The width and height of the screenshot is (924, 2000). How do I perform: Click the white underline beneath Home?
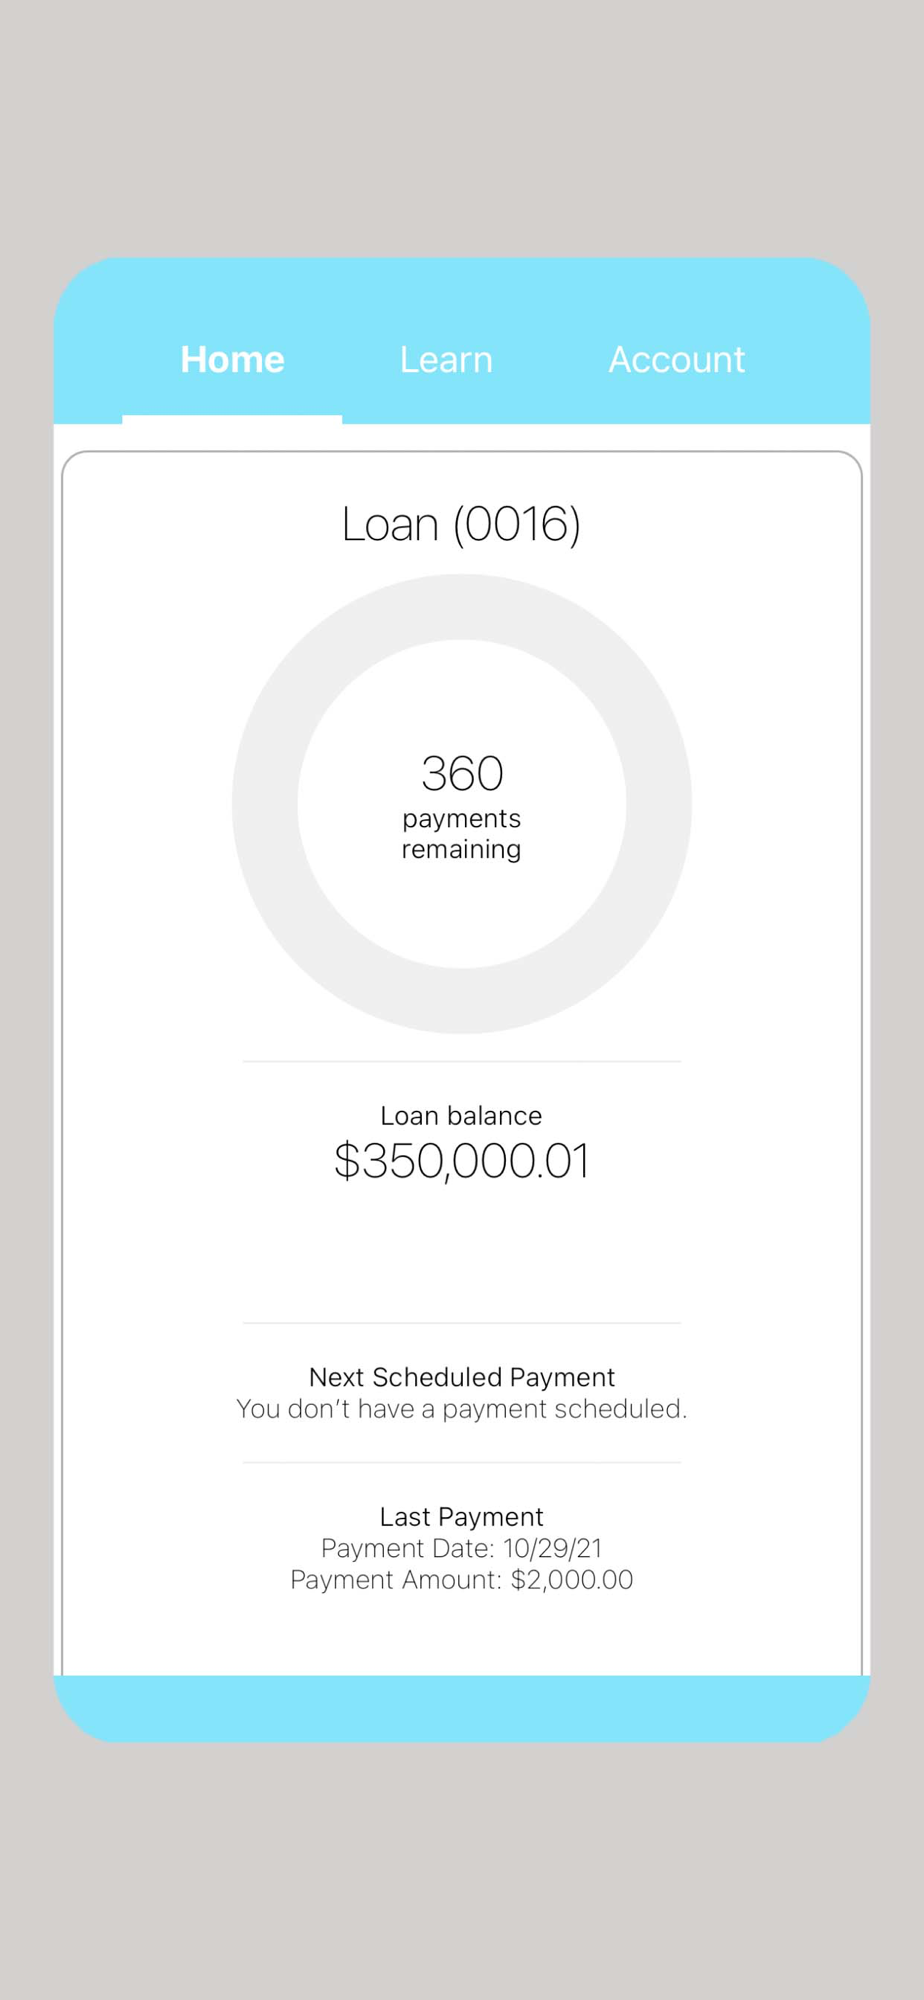232,419
